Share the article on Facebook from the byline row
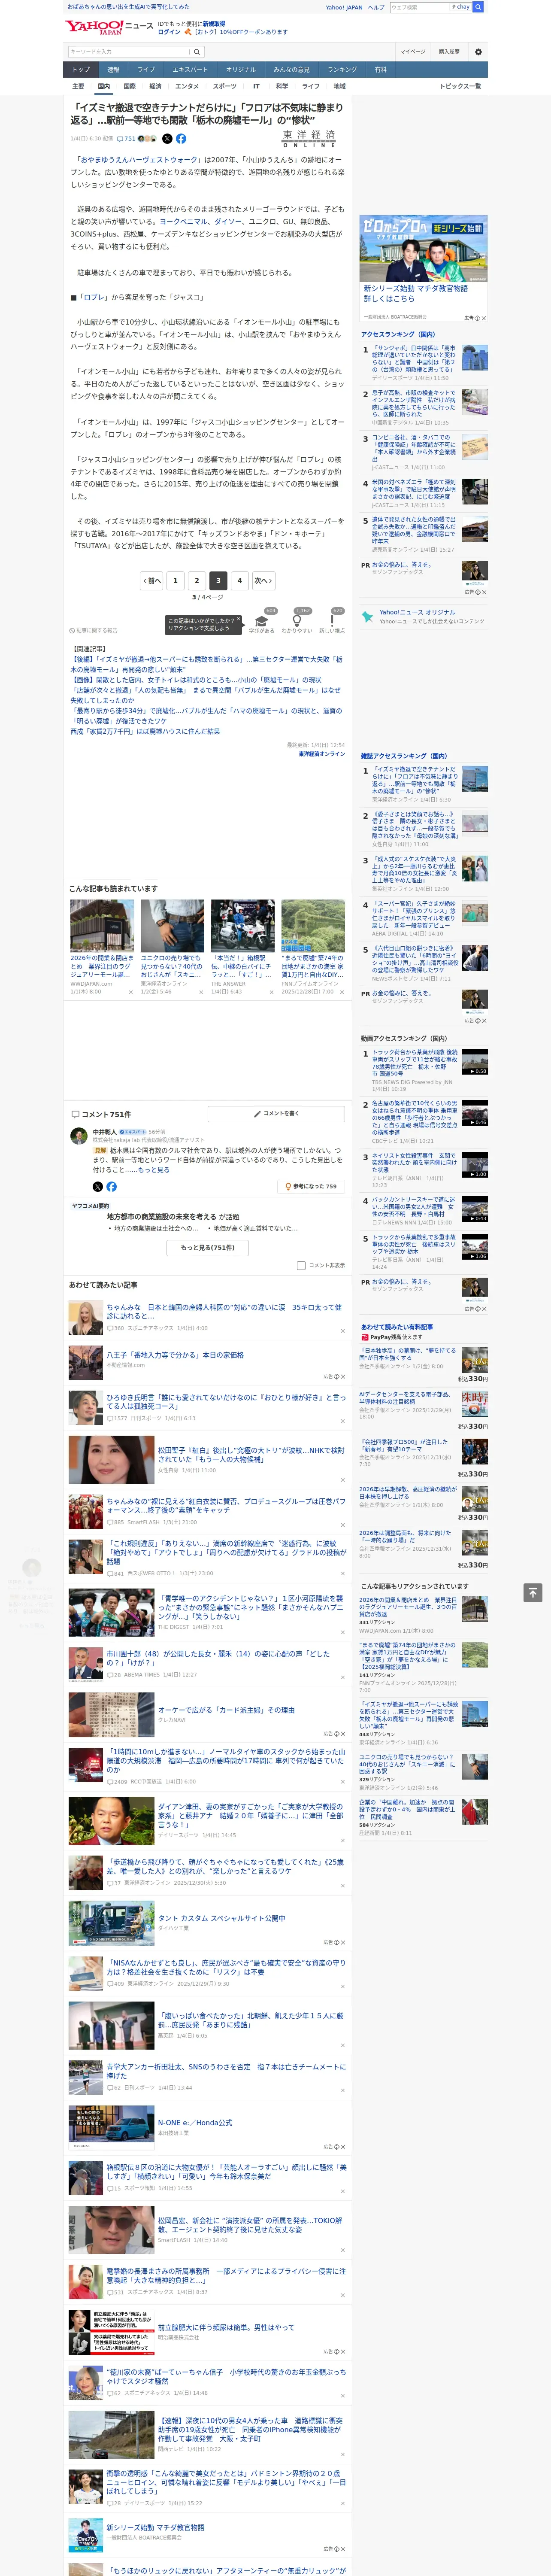The image size is (551, 2576). click(x=181, y=139)
